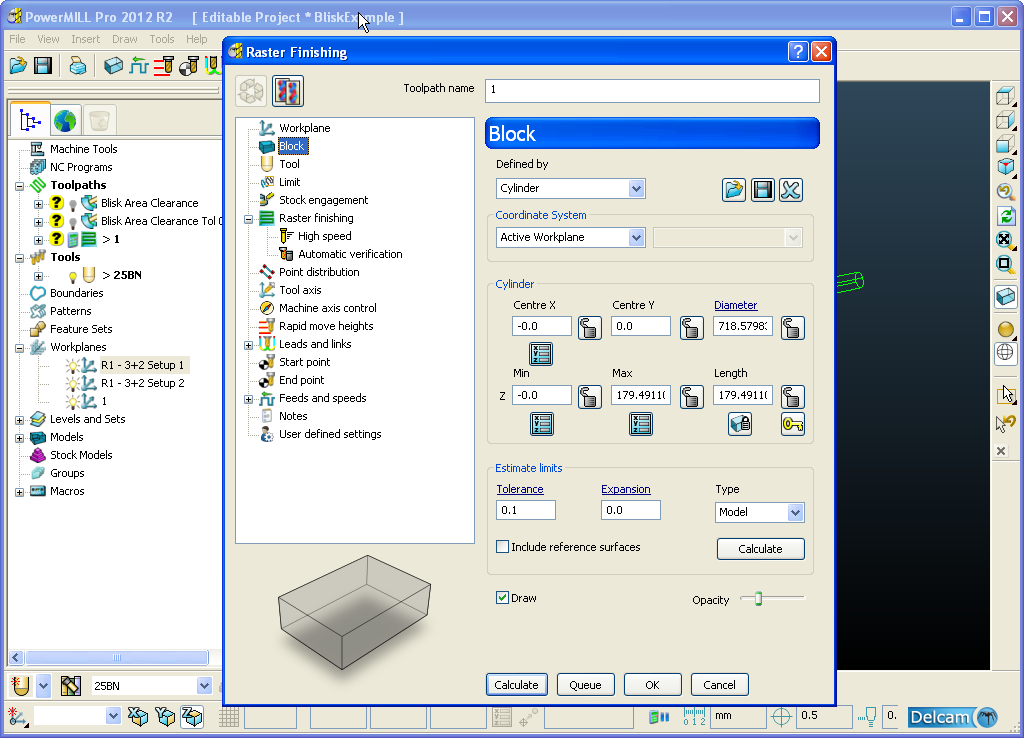Open the Tools menu
1024x738 pixels.
pyautogui.click(x=162, y=39)
